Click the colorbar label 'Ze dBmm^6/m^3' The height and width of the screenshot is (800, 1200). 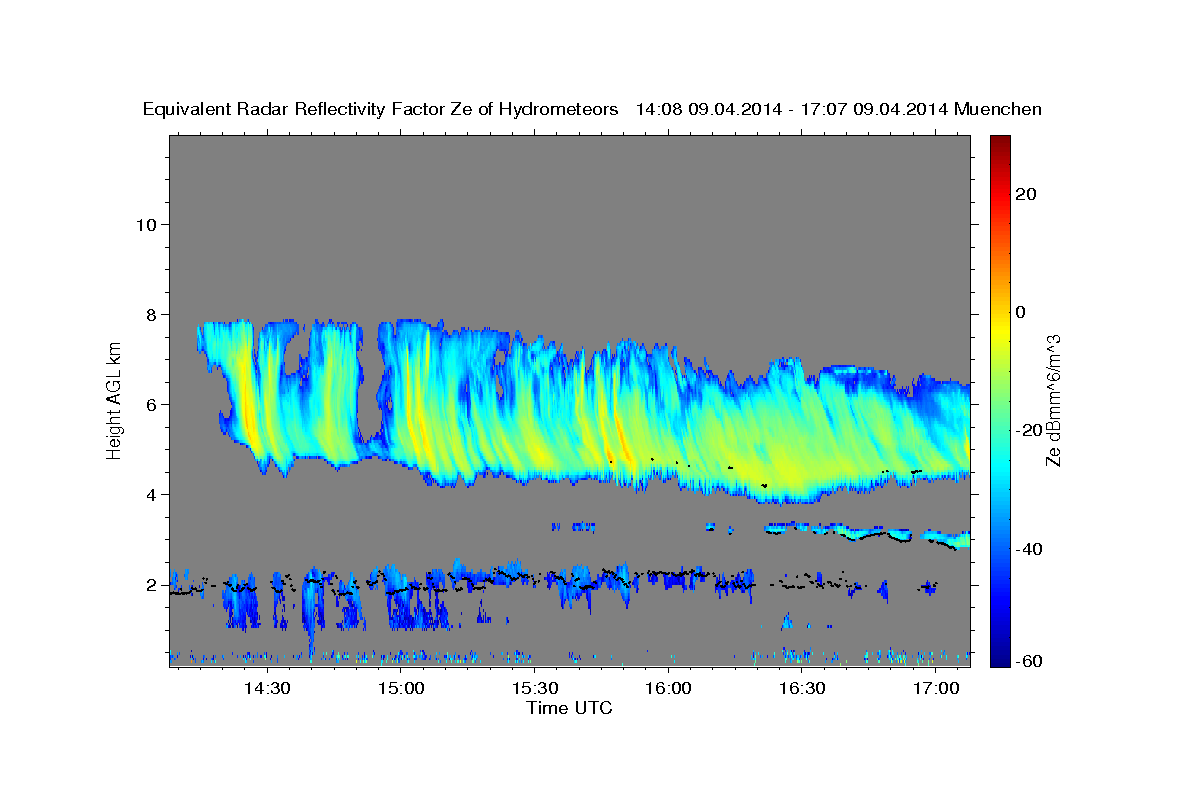[x=1052, y=399]
